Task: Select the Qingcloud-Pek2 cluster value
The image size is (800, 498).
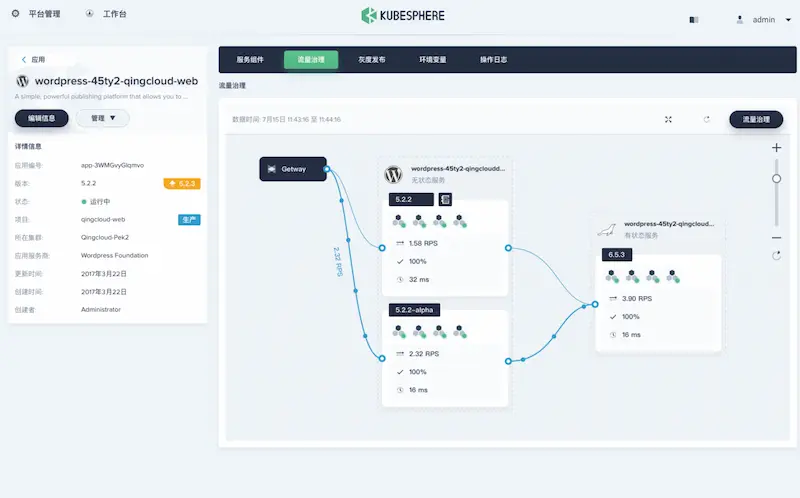Action: coord(105,237)
